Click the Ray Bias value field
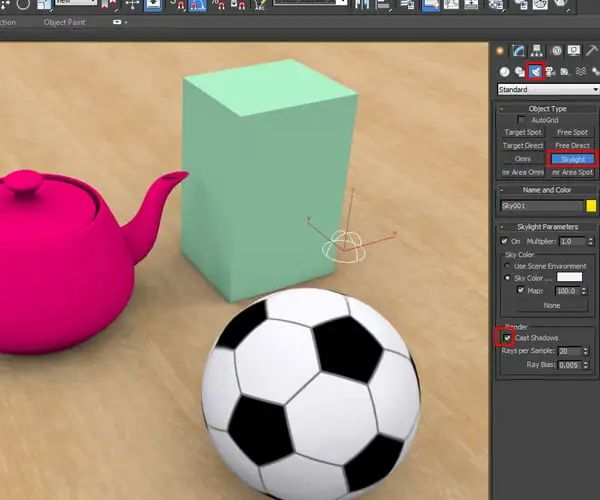 point(570,365)
